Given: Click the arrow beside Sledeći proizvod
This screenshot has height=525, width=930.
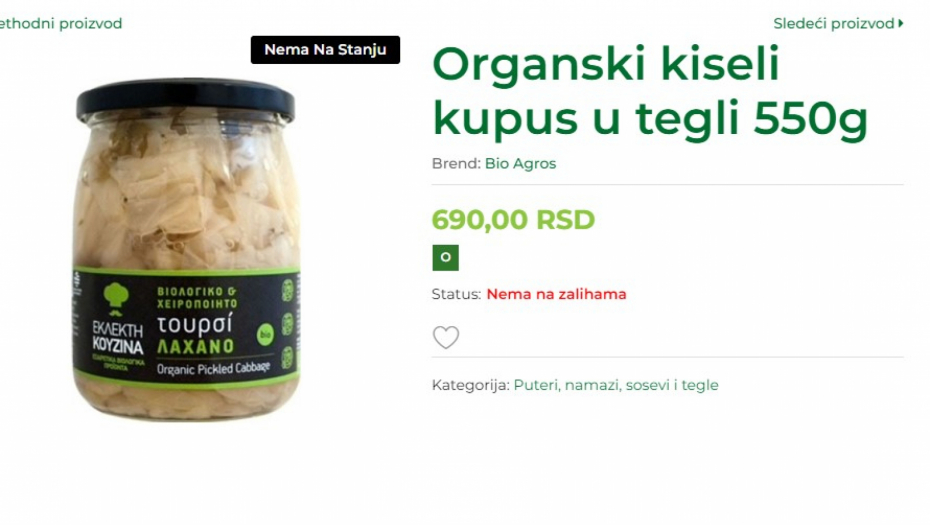Looking at the screenshot, I should [x=900, y=23].
